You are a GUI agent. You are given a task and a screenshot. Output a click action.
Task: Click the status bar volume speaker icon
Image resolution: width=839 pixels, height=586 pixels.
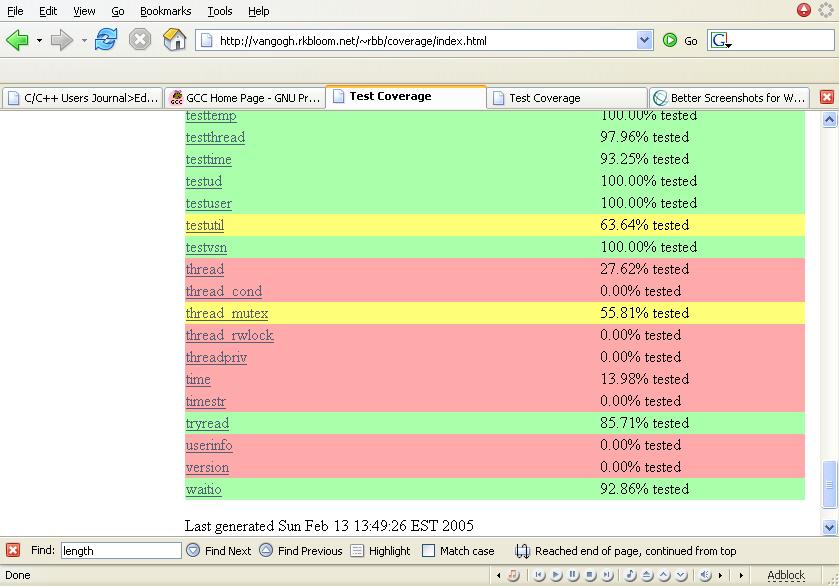tap(706, 575)
